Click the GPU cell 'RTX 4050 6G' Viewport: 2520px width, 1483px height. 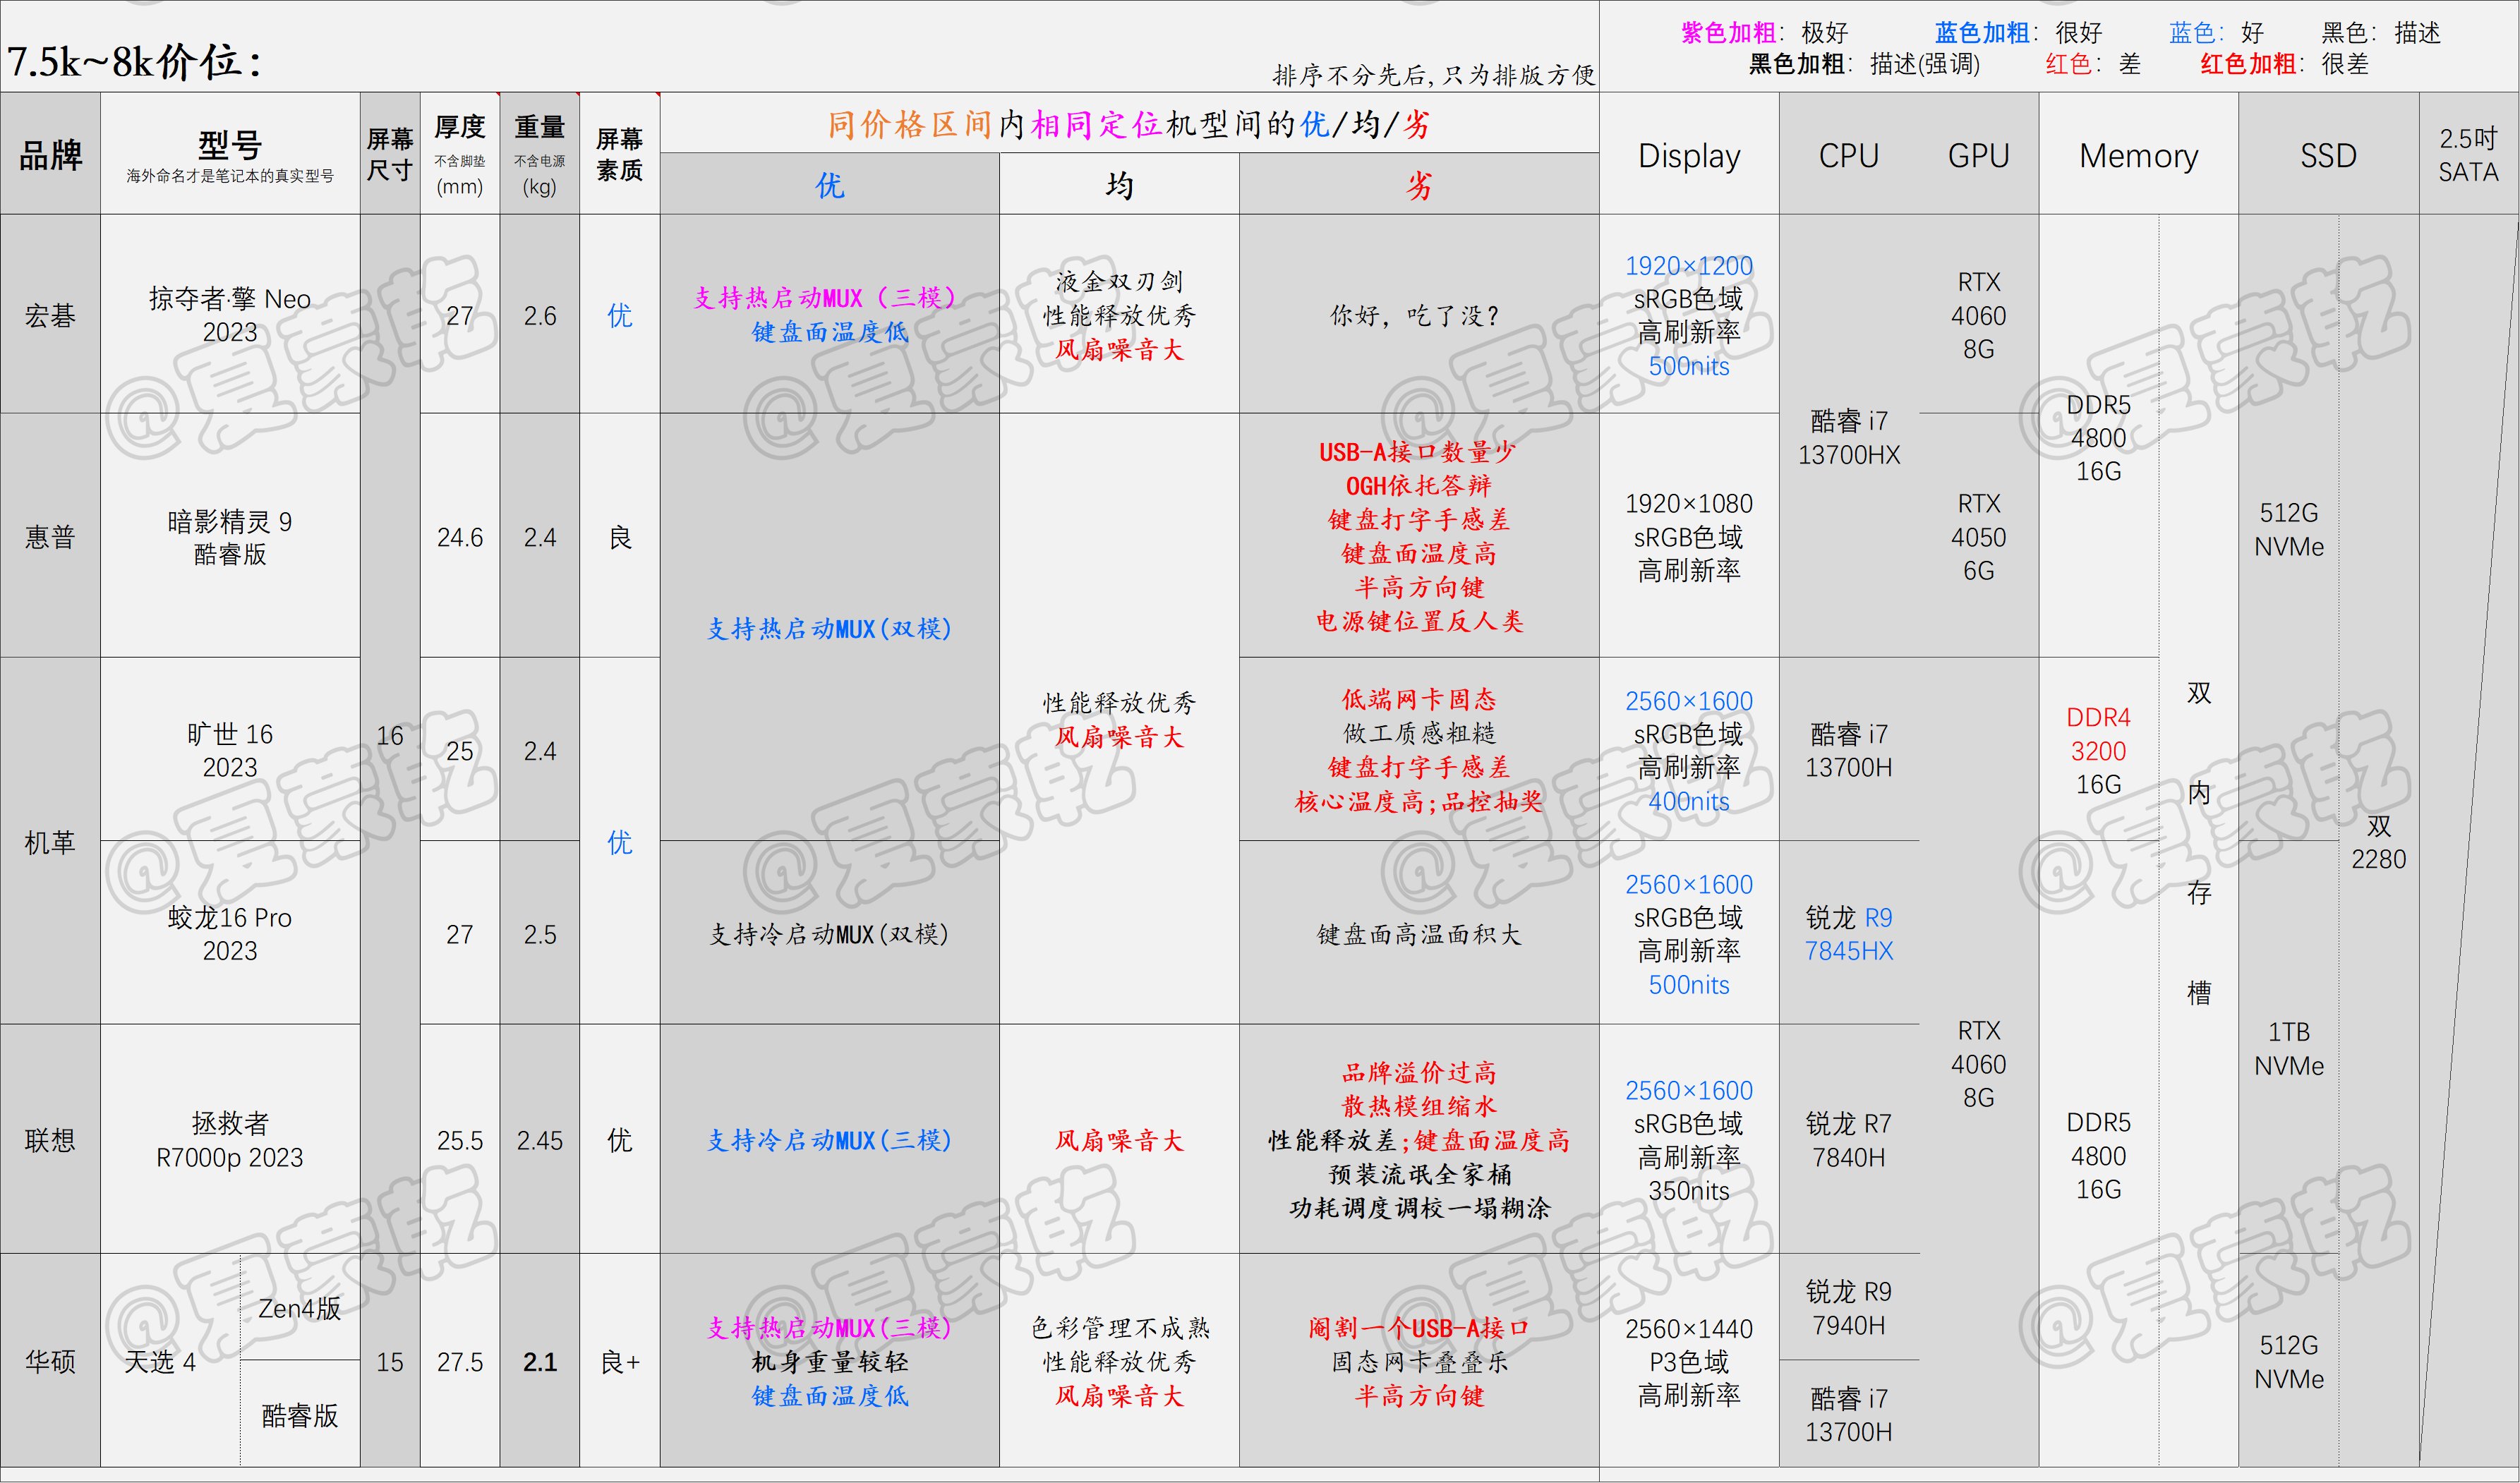1978,537
